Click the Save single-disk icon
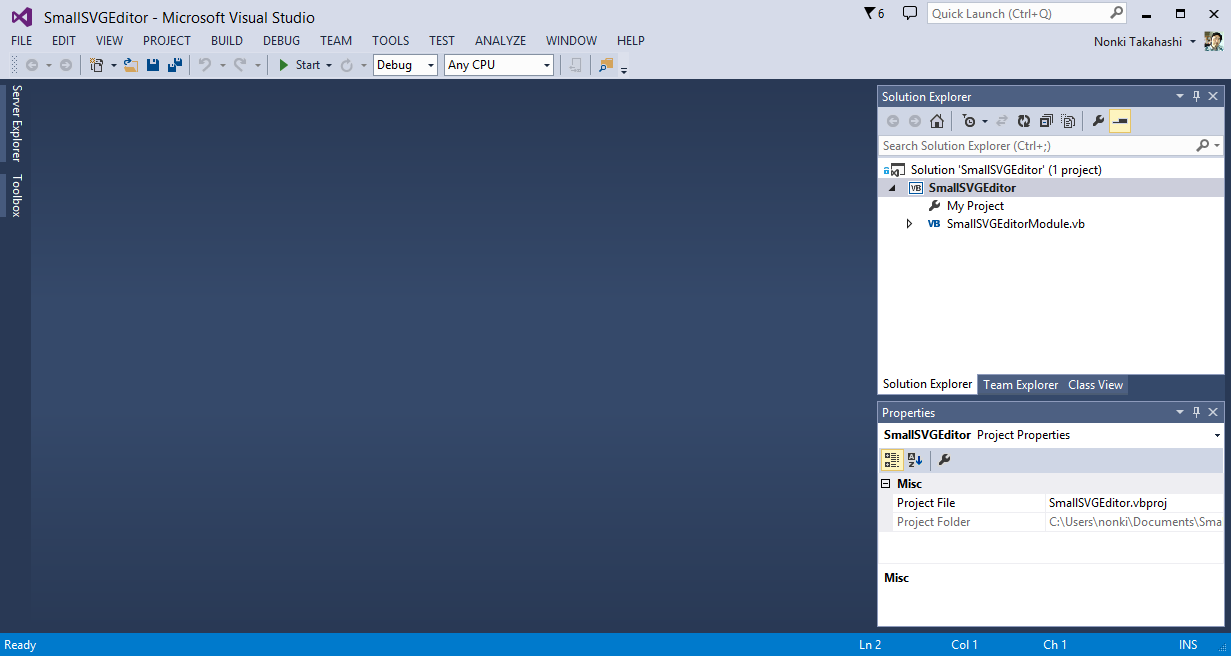The width and height of the screenshot is (1231, 656). coord(153,65)
